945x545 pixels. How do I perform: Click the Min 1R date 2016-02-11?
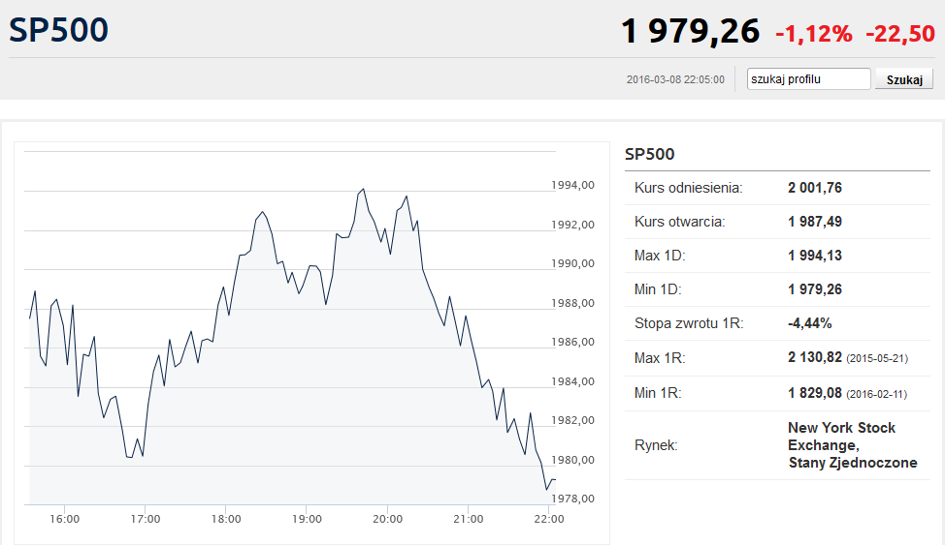coord(877,393)
